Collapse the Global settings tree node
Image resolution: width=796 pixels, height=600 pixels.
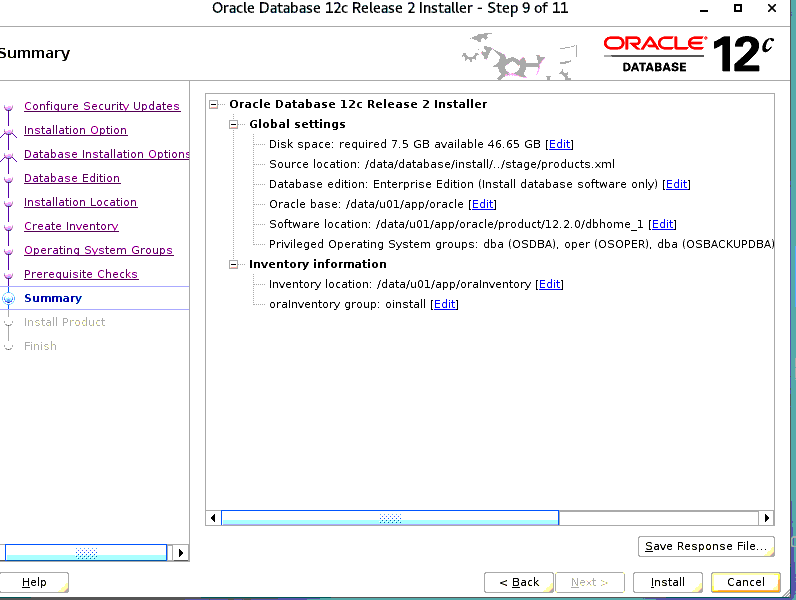click(234, 124)
